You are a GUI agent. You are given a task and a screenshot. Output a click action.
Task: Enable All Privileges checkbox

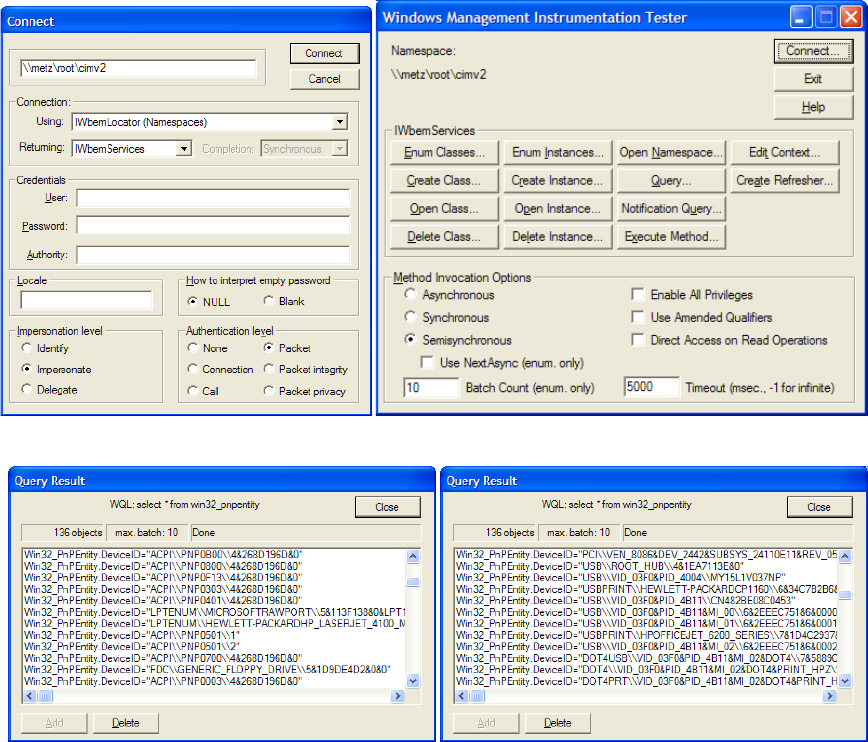click(x=638, y=295)
